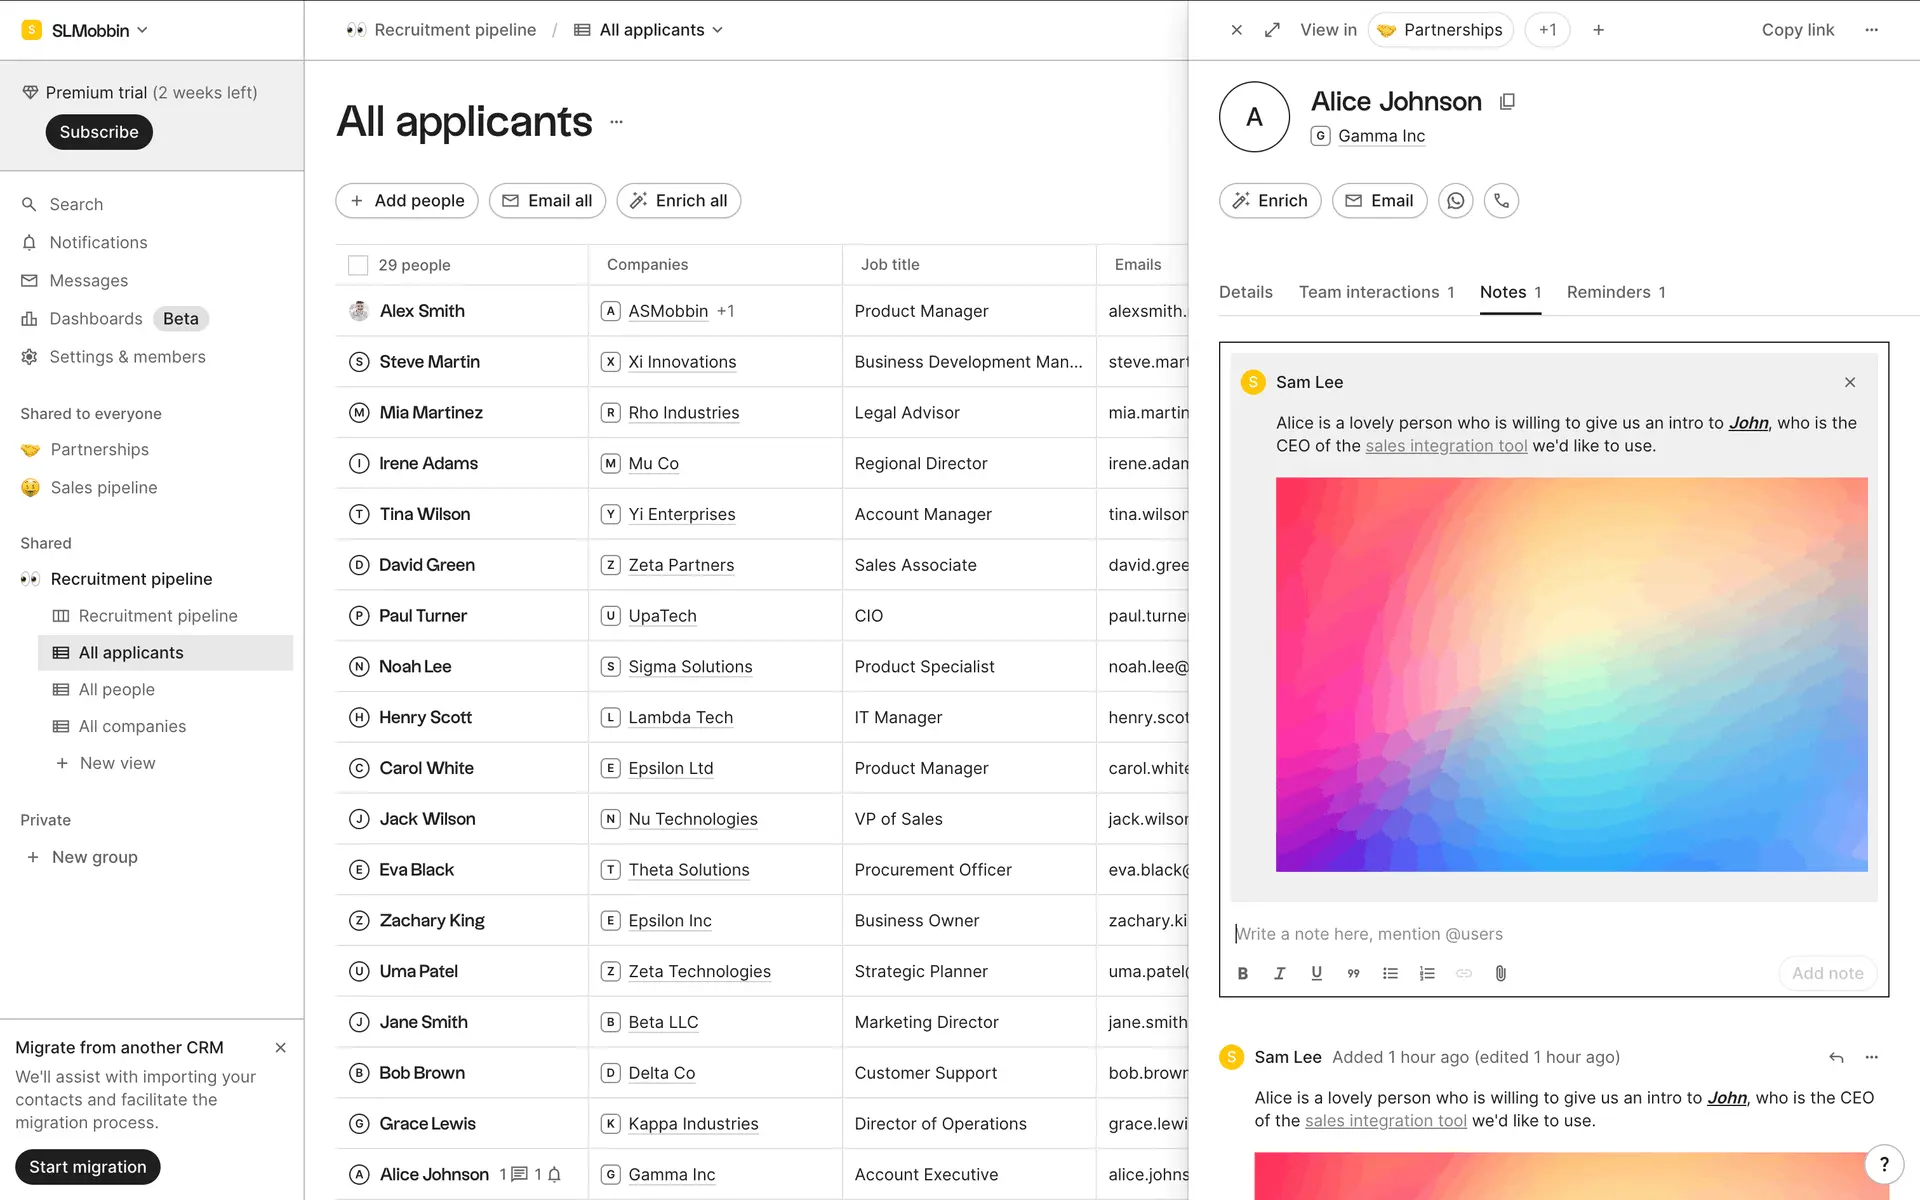Open the Team interactions tab

click(x=1375, y=292)
